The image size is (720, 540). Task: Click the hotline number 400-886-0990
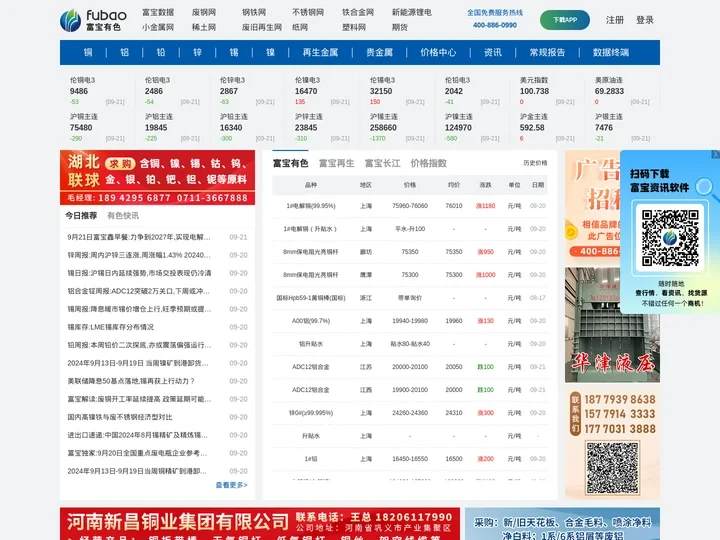[495, 25]
